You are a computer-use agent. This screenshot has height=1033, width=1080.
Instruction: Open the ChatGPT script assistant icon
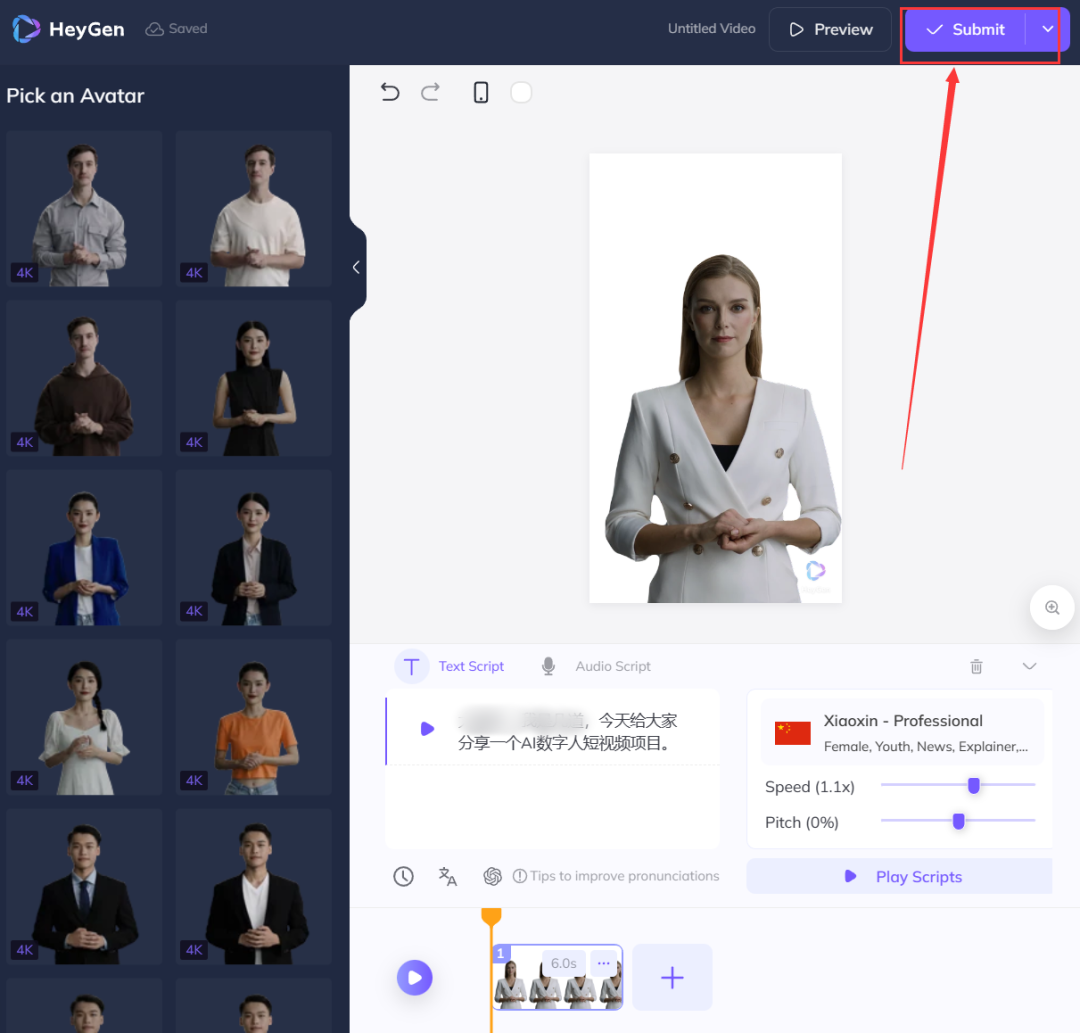[492, 876]
